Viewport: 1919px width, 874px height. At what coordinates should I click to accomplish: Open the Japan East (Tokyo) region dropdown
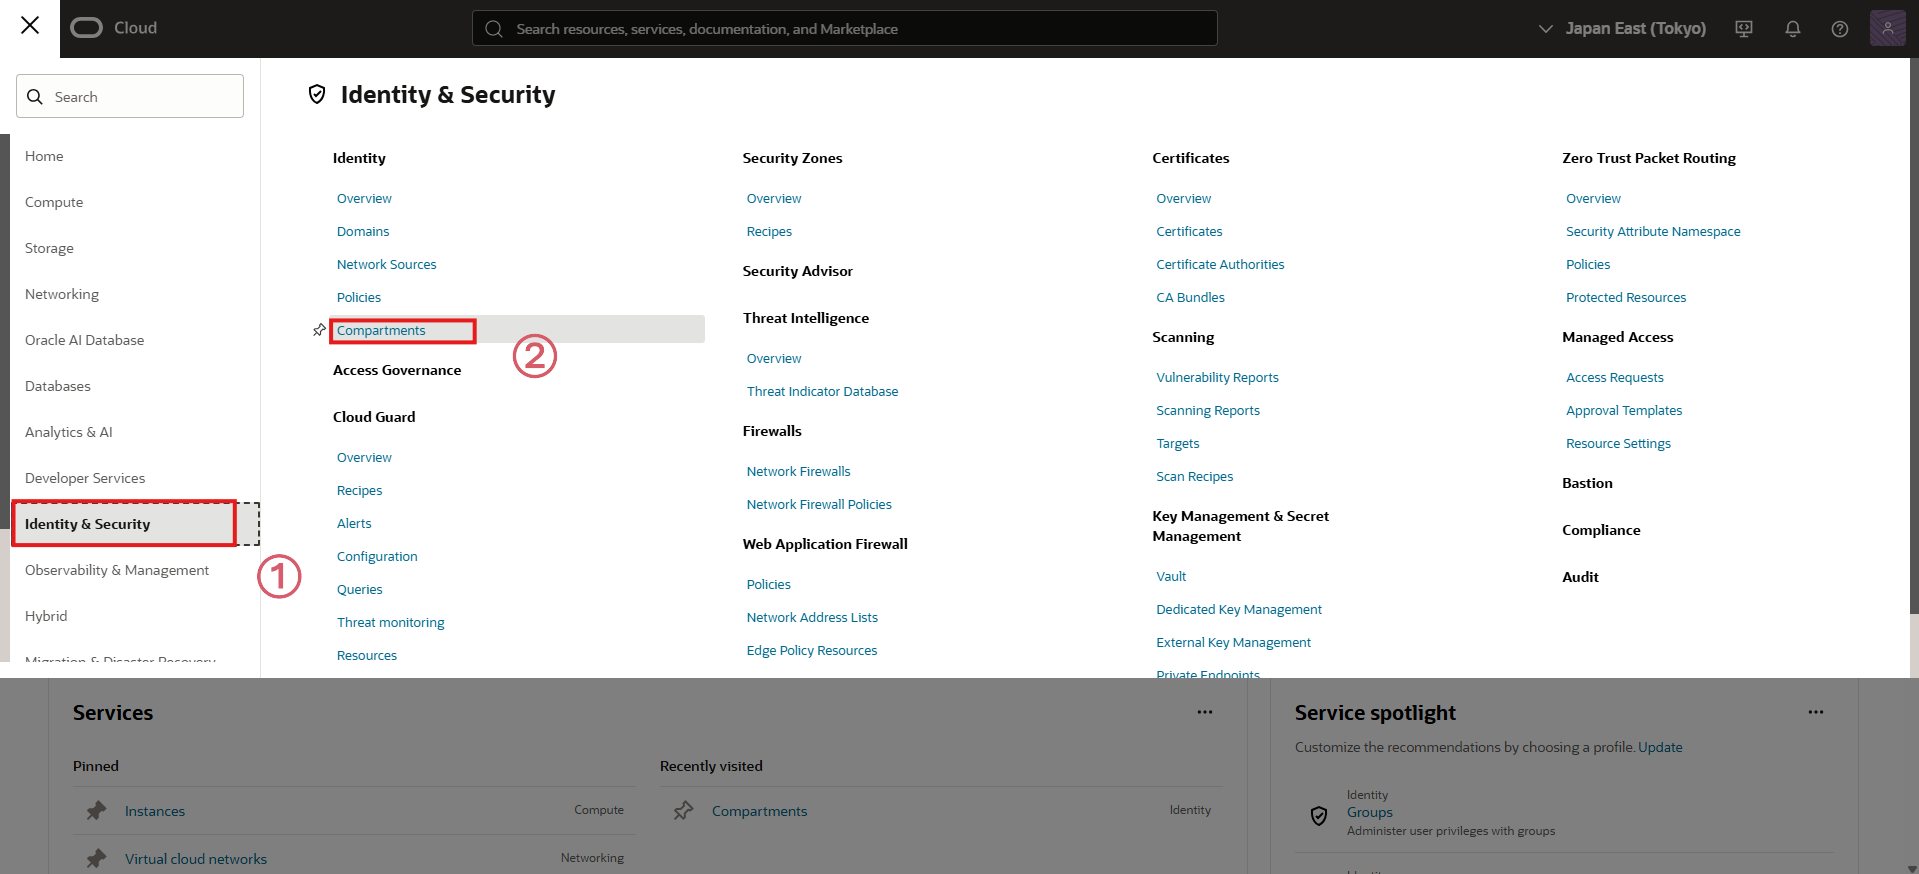(x=1622, y=29)
